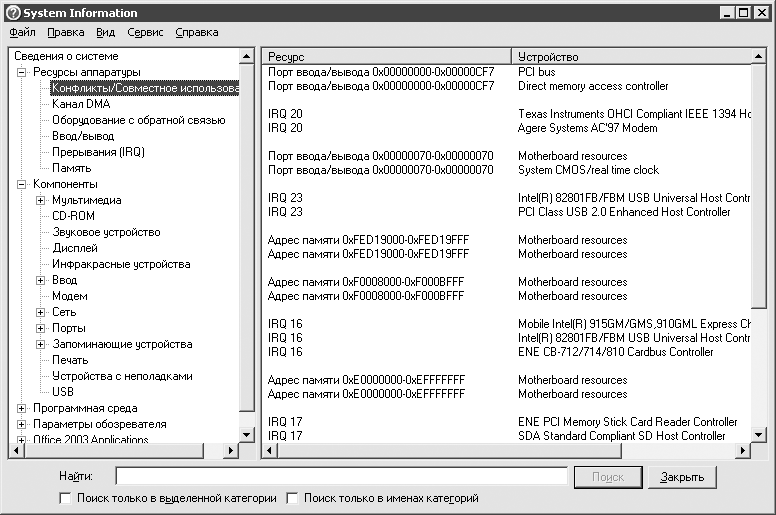This screenshot has height=515, width=776.
Task: Click the Найти search input field
Action: coord(340,477)
